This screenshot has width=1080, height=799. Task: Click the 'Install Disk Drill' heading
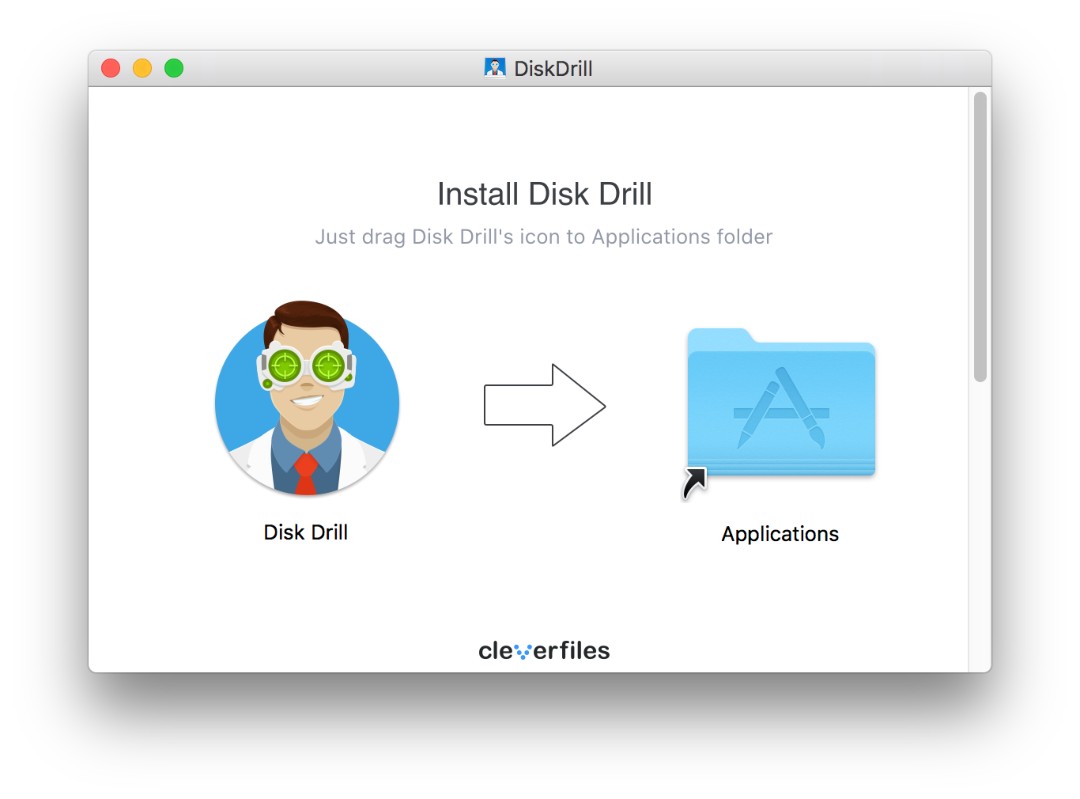(544, 194)
